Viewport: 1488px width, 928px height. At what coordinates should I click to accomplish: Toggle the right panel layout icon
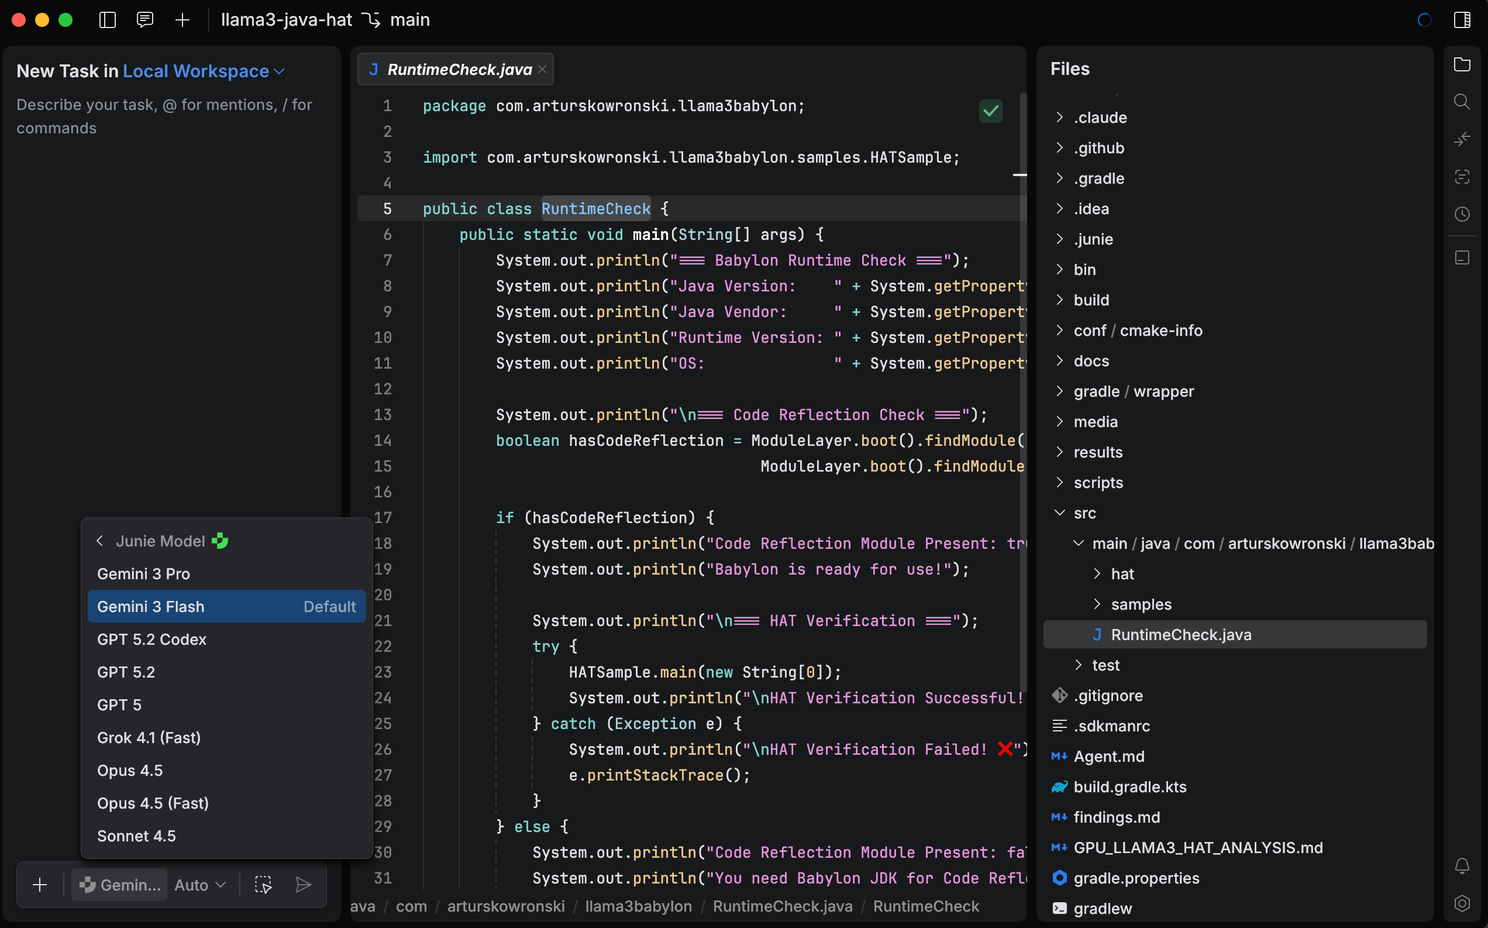click(1462, 20)
